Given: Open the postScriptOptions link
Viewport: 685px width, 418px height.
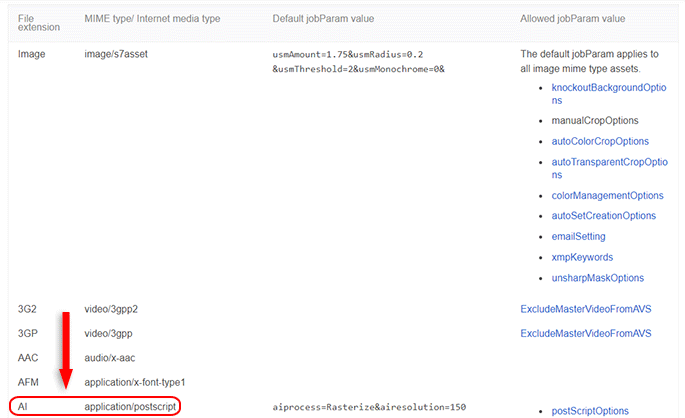Looking at the screenshot, I should pyautogui.click(x=590, y=411).
